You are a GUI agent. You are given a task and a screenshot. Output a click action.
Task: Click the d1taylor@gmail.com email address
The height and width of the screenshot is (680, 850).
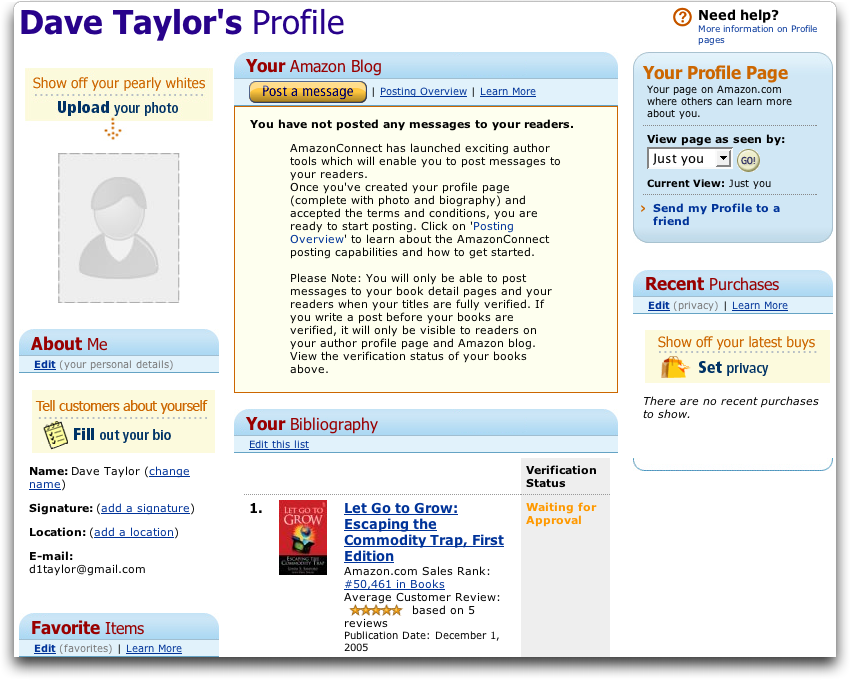[x=87, y=569]
